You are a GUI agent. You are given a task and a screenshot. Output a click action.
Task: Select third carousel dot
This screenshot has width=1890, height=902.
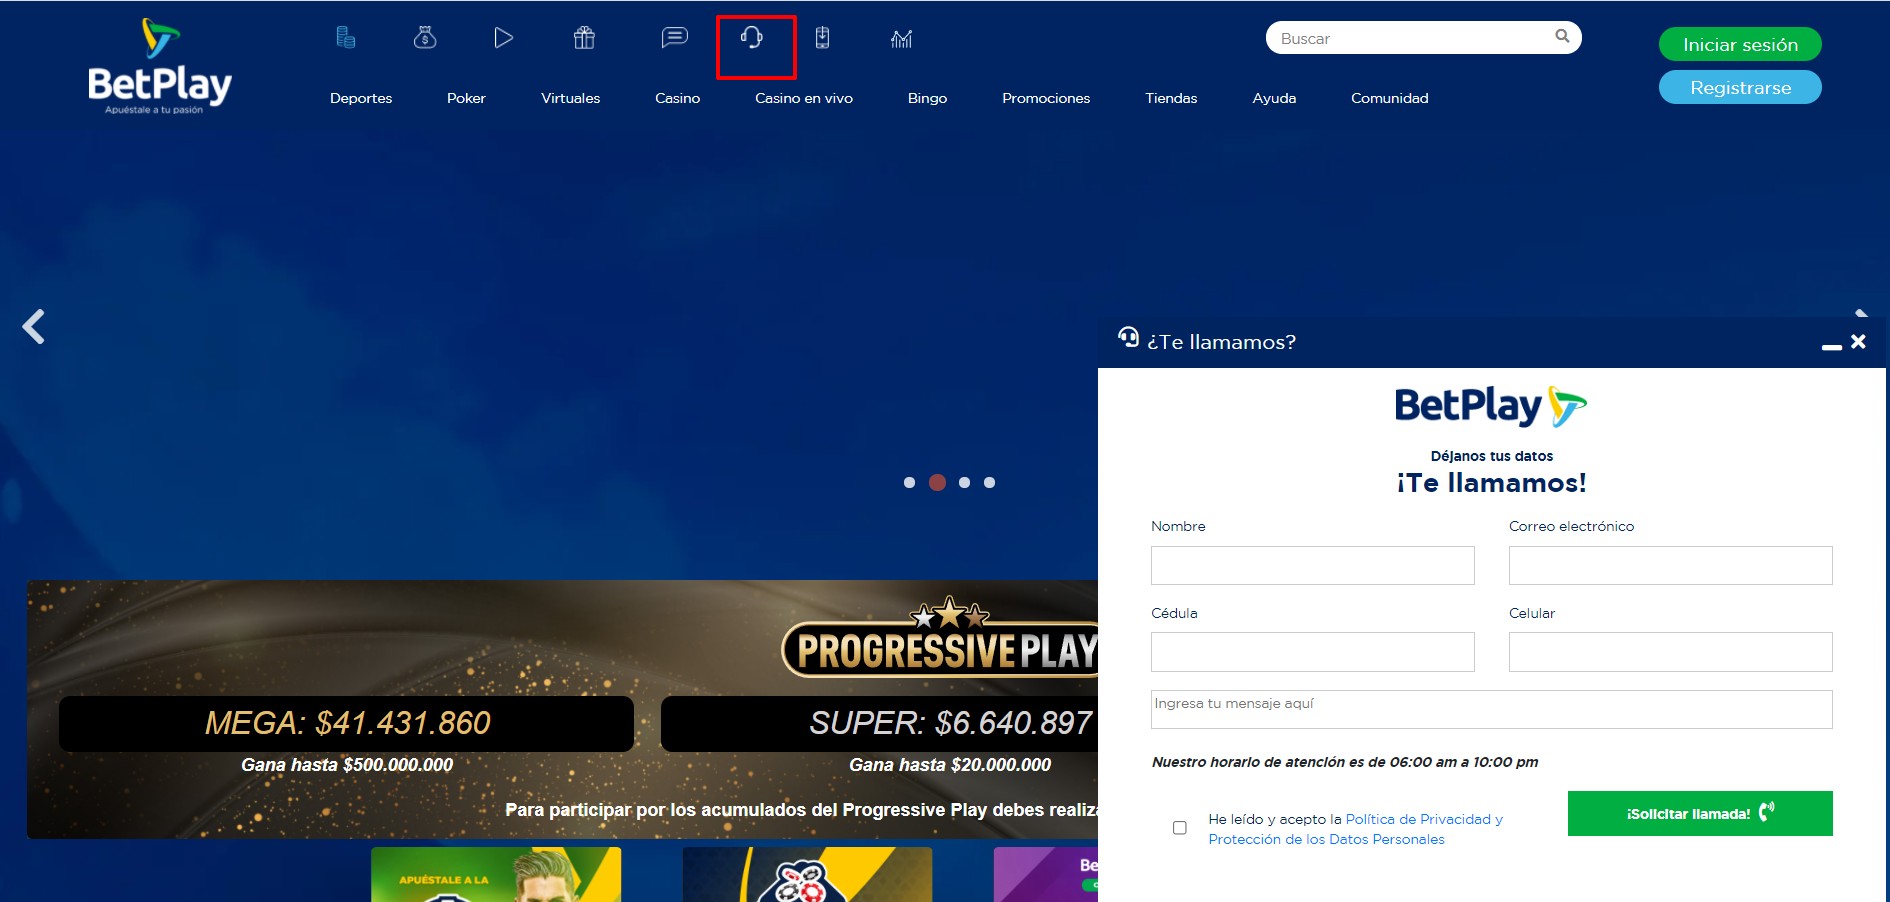point(964,482)
